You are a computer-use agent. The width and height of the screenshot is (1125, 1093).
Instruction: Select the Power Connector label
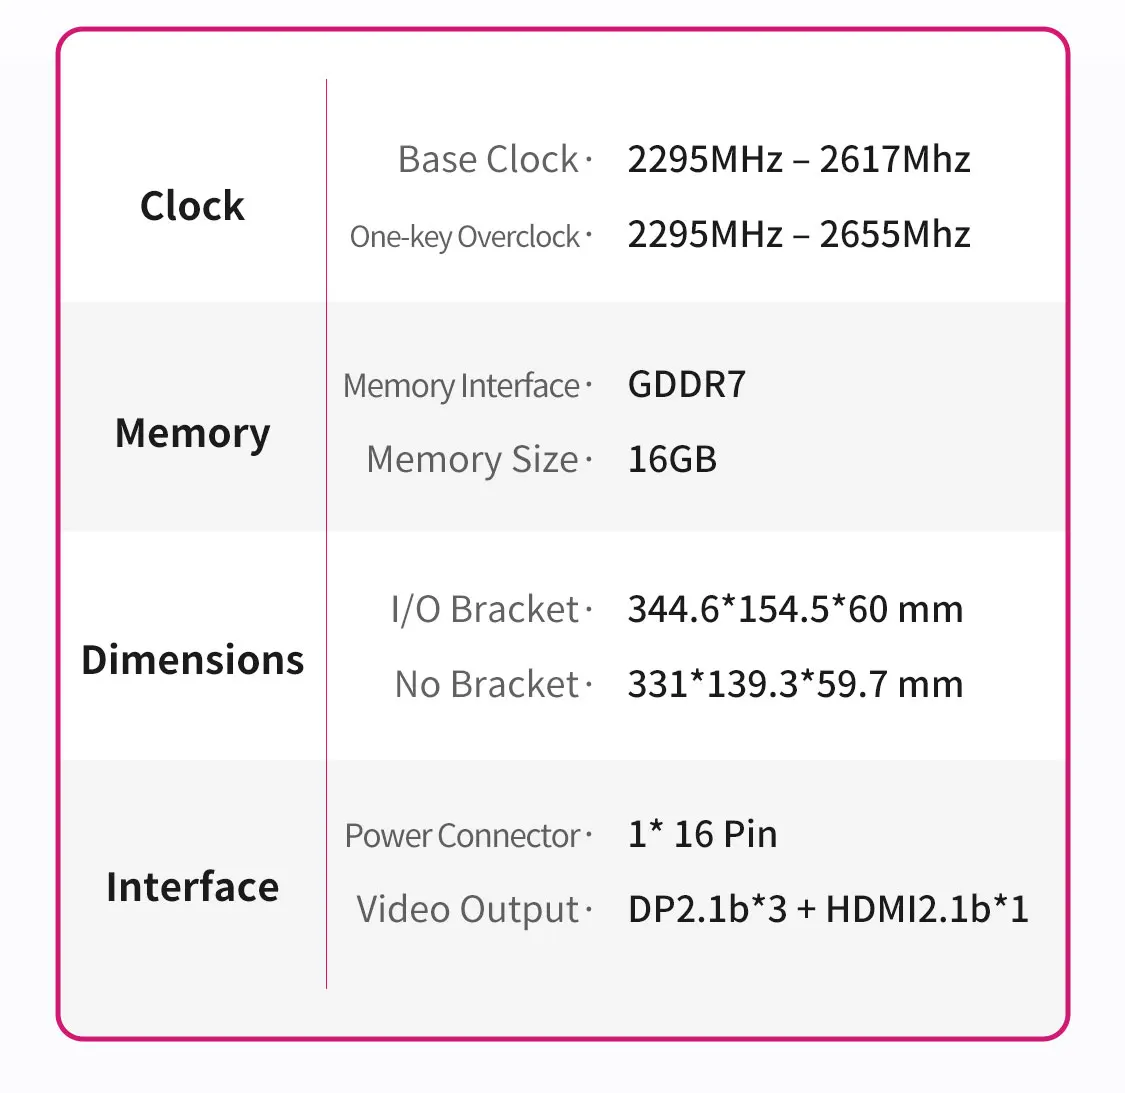463,835
